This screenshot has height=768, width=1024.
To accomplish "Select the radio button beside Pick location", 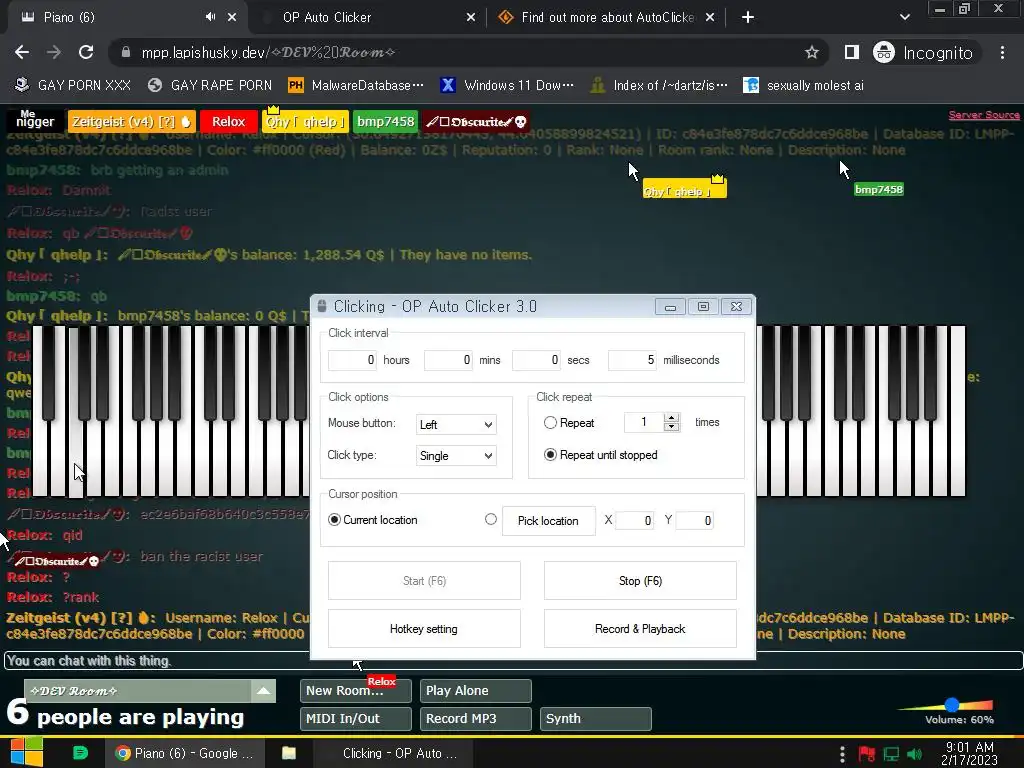I will [x=490, y=519].
